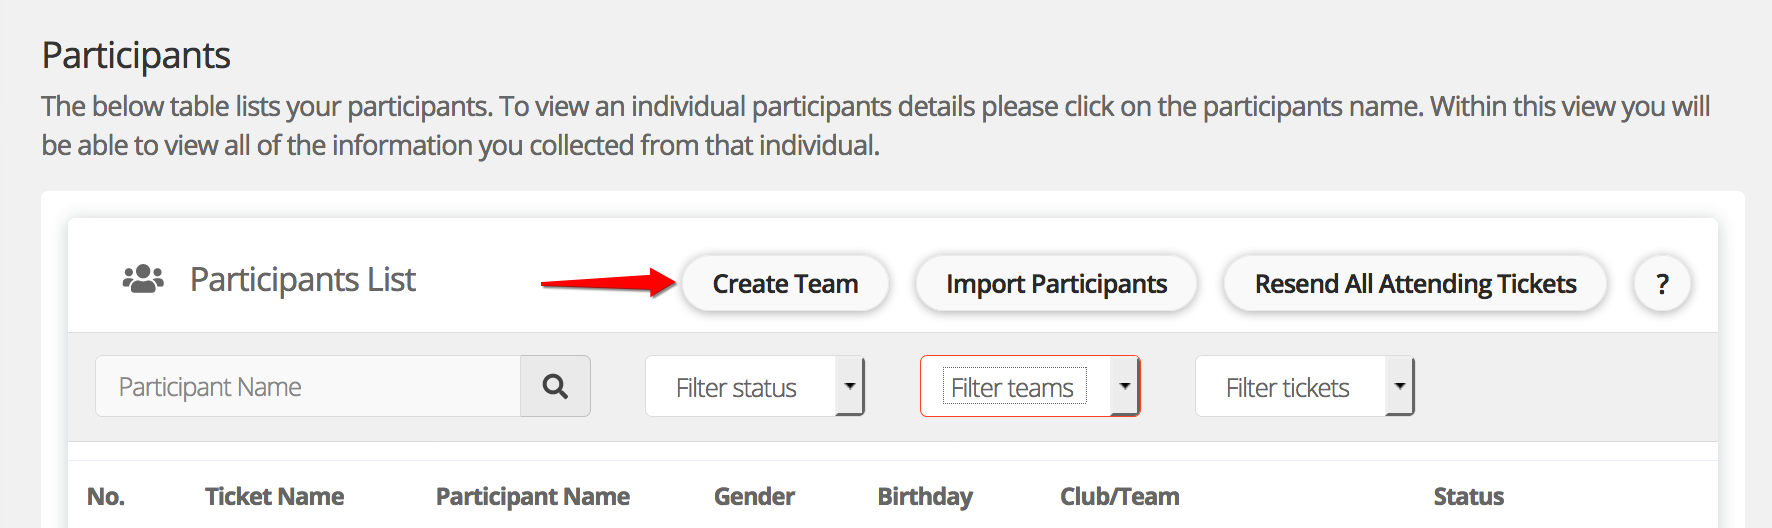Focus the Participant Name search field
Image resolution: width=1772 pixels, height=528 pixels.
tap(308, 386)
